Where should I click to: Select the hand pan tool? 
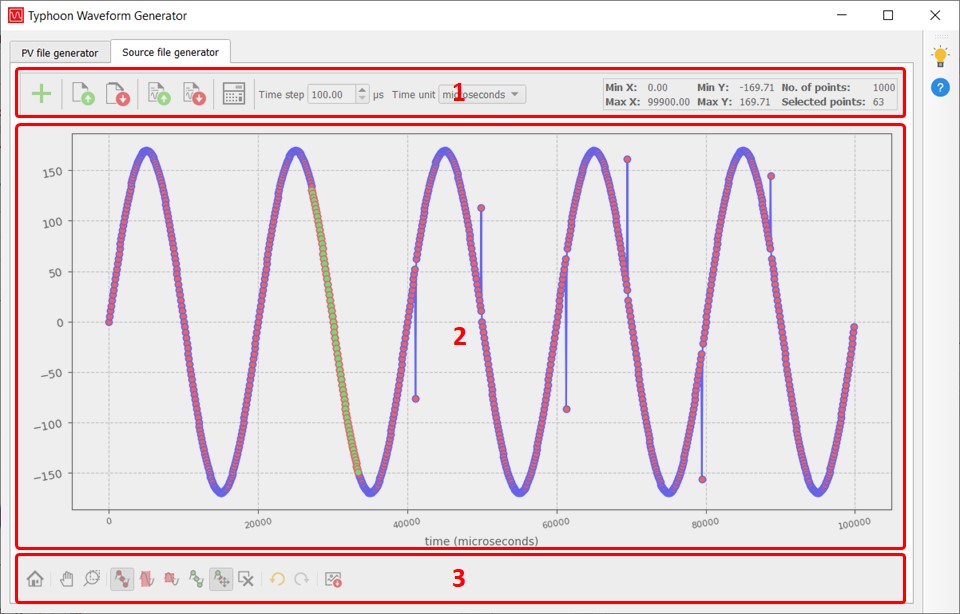(67, 579)
